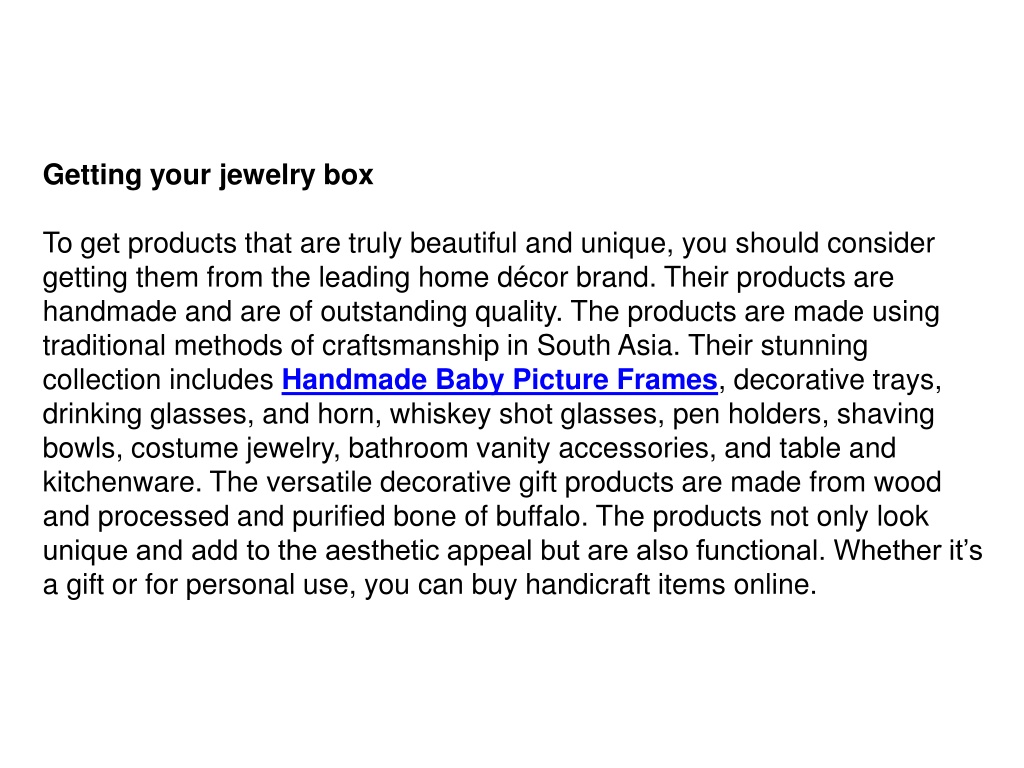This screenshot has height=768, width=1024.
Task: Click the phrase "collection includes" before the link
Action: click(158, 380)
